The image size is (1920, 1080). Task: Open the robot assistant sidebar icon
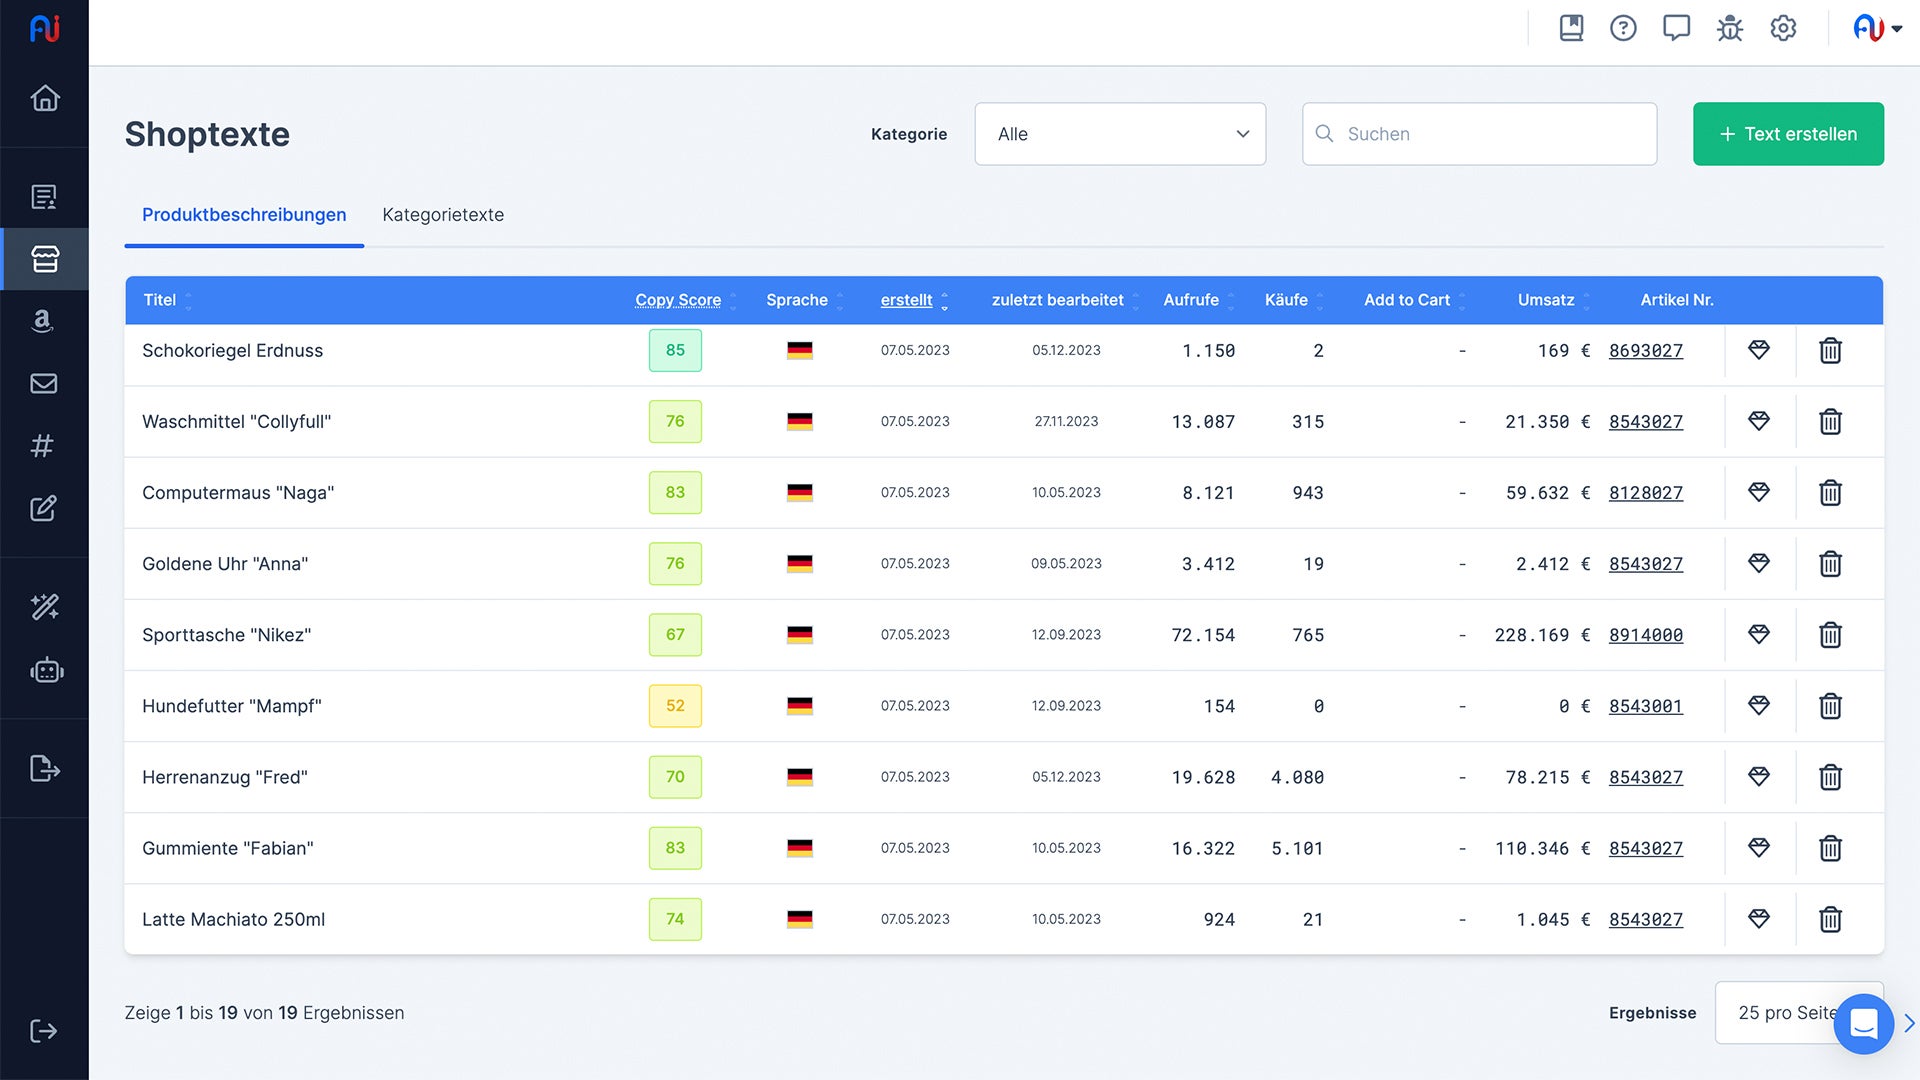(x=46, y=671)
